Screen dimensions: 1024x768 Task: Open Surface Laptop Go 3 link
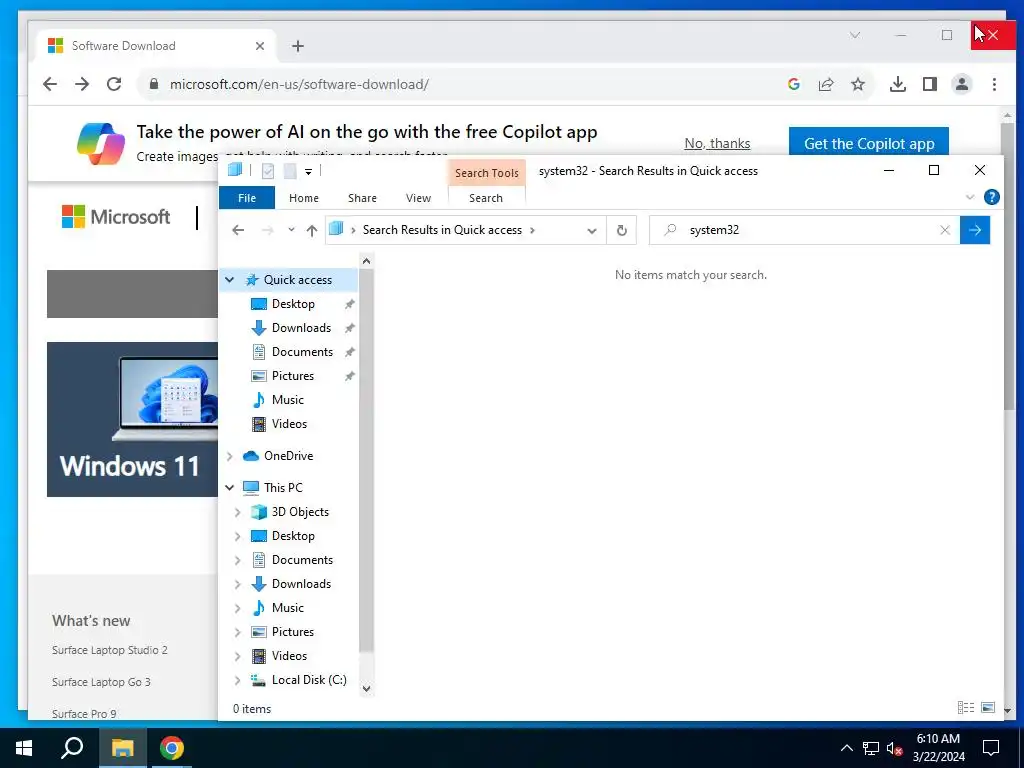coord(101,682)
